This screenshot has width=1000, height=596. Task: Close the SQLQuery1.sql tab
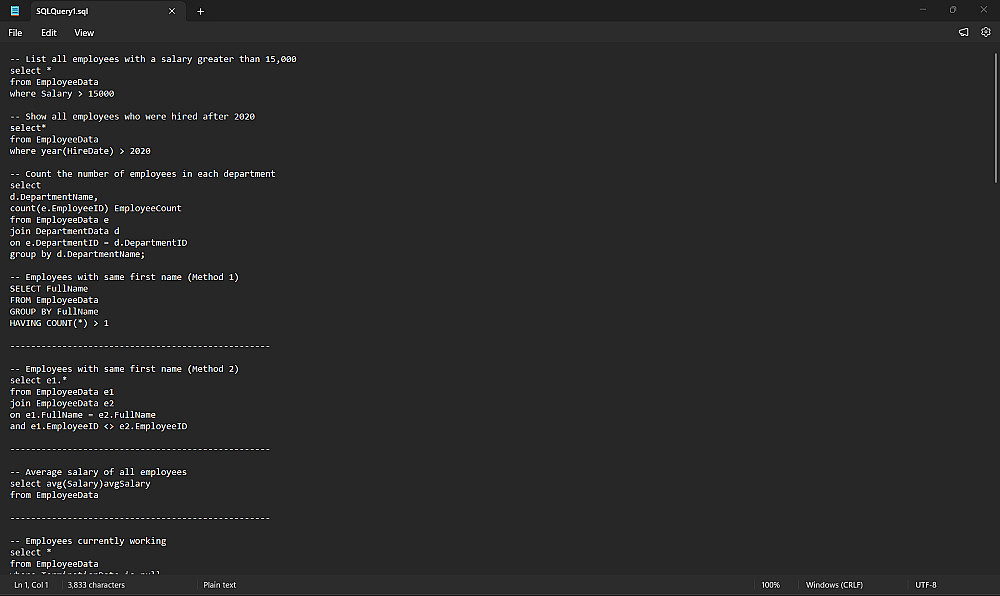172,11
